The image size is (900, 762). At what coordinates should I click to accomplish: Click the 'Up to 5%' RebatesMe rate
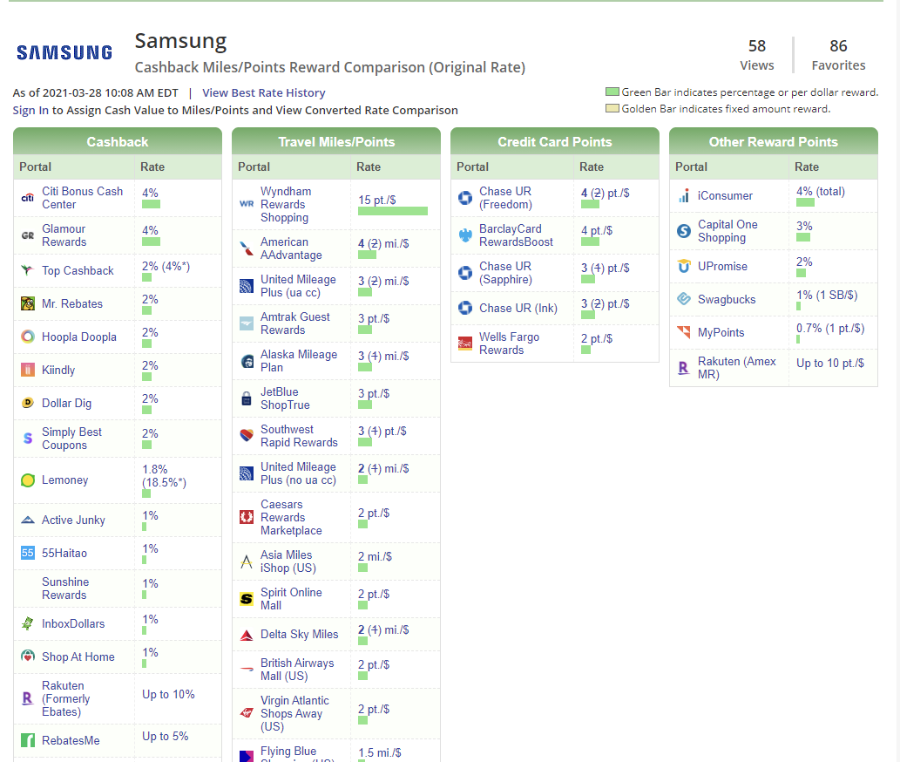click(165, 736)
